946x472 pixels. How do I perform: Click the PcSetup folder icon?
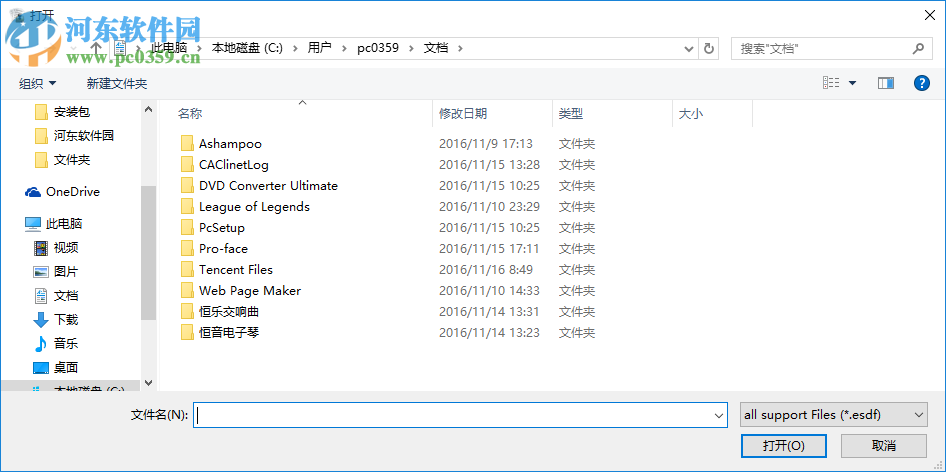pos(187,228)
